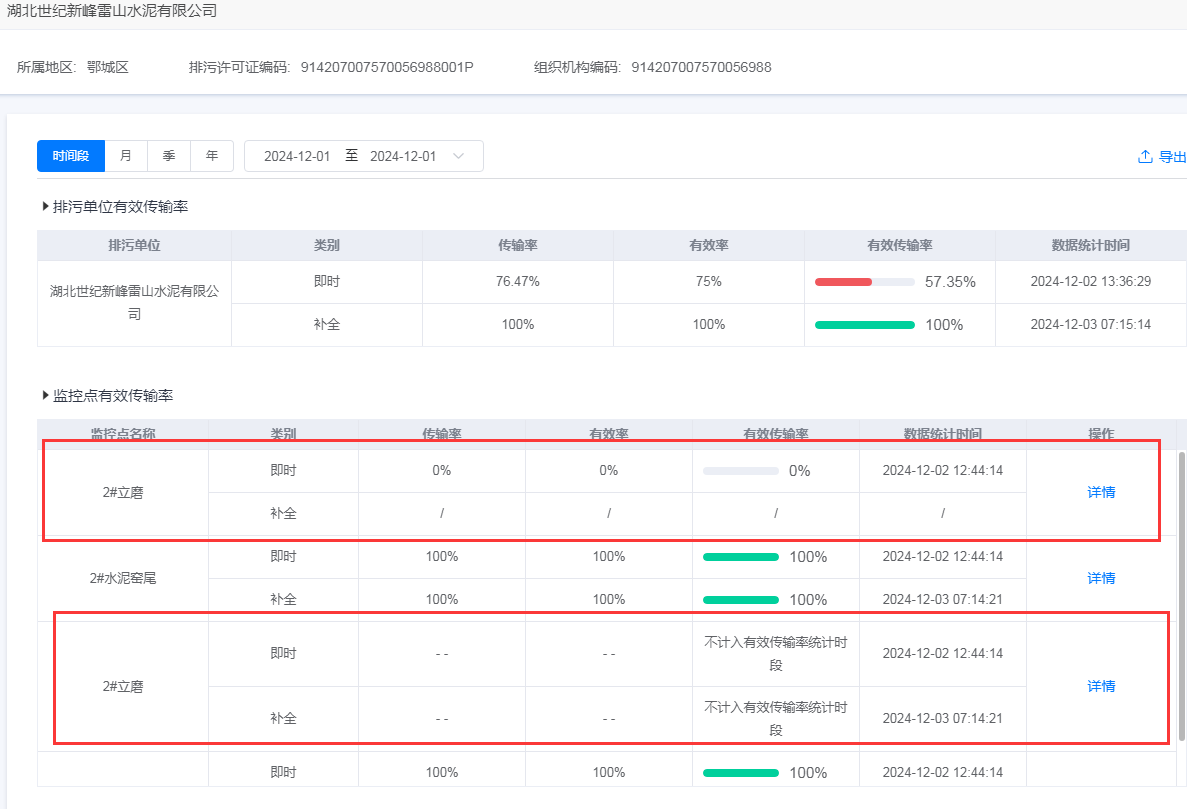This screenshot has width=1187, height=809.
Task: Click the timestamp 2024-12-02 13:36:29
Action: coord(1090,282)
